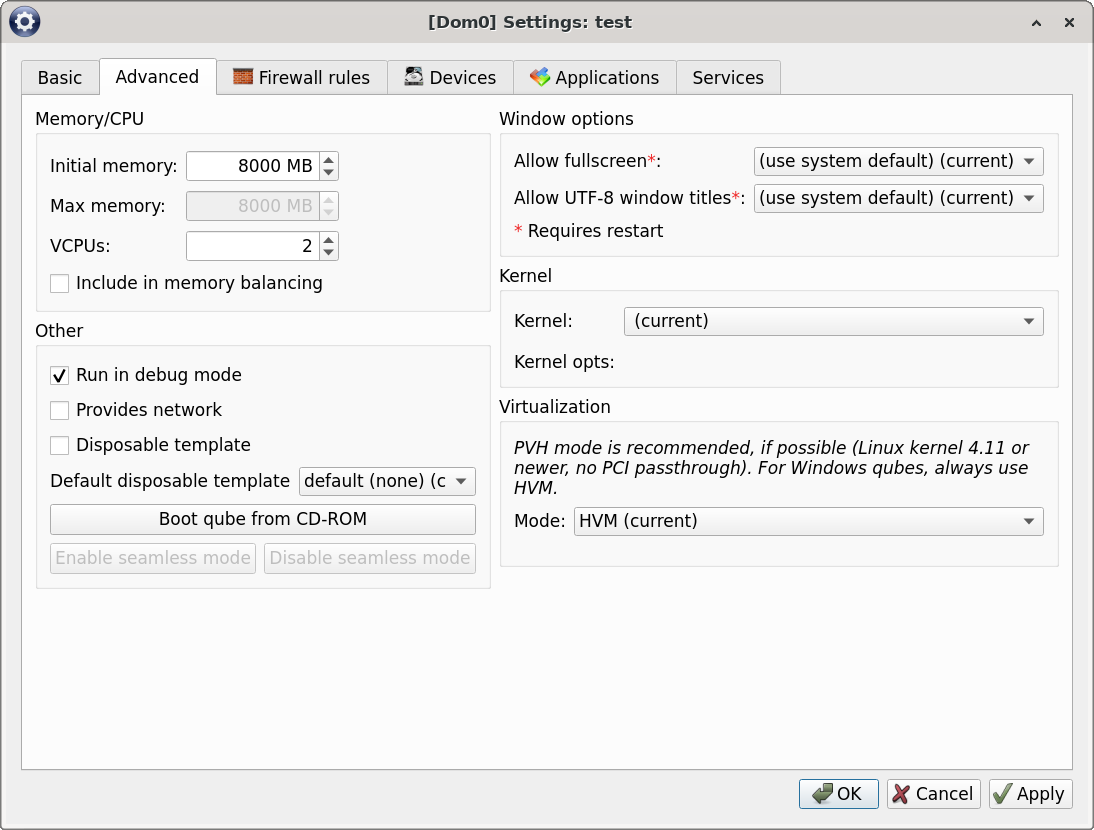Switch to the Devices tab

pyautogui.click(x=450, y=77)
